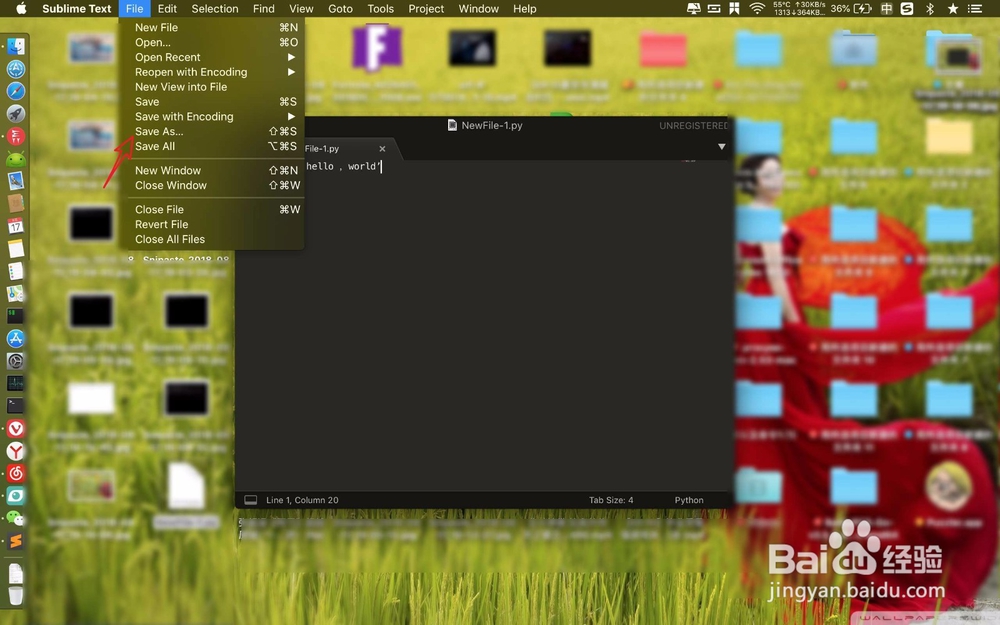Open Launchpad rocket icon in Dock

click(15, 114)
